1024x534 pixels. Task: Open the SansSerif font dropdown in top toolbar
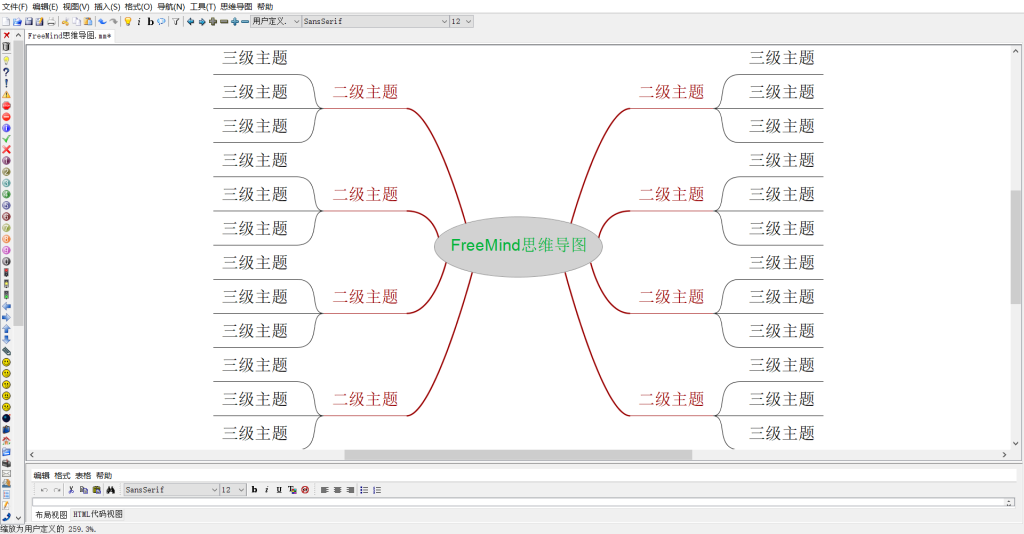pyautogui.click(x=376, y=22)
